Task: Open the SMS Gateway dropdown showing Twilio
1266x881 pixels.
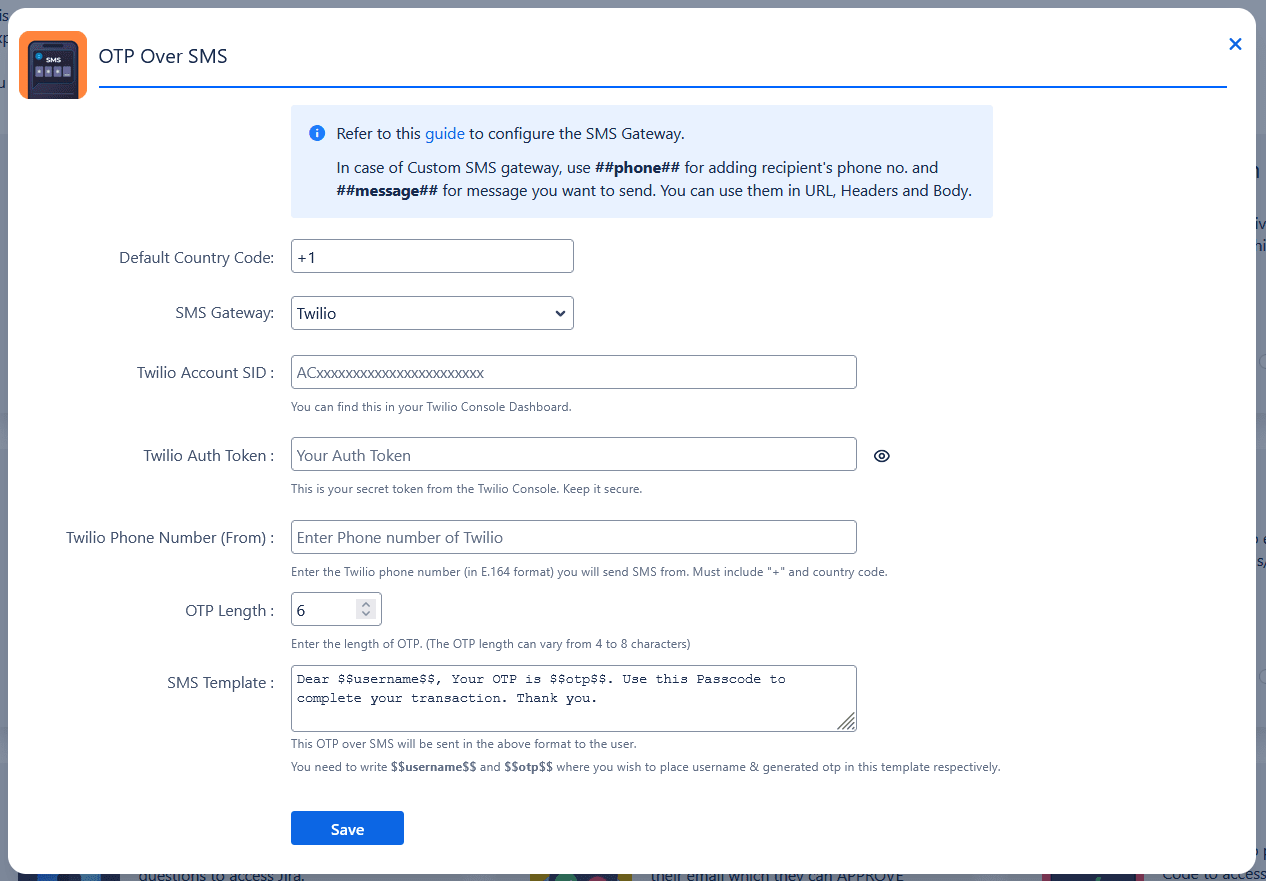Action: point(432,313)
